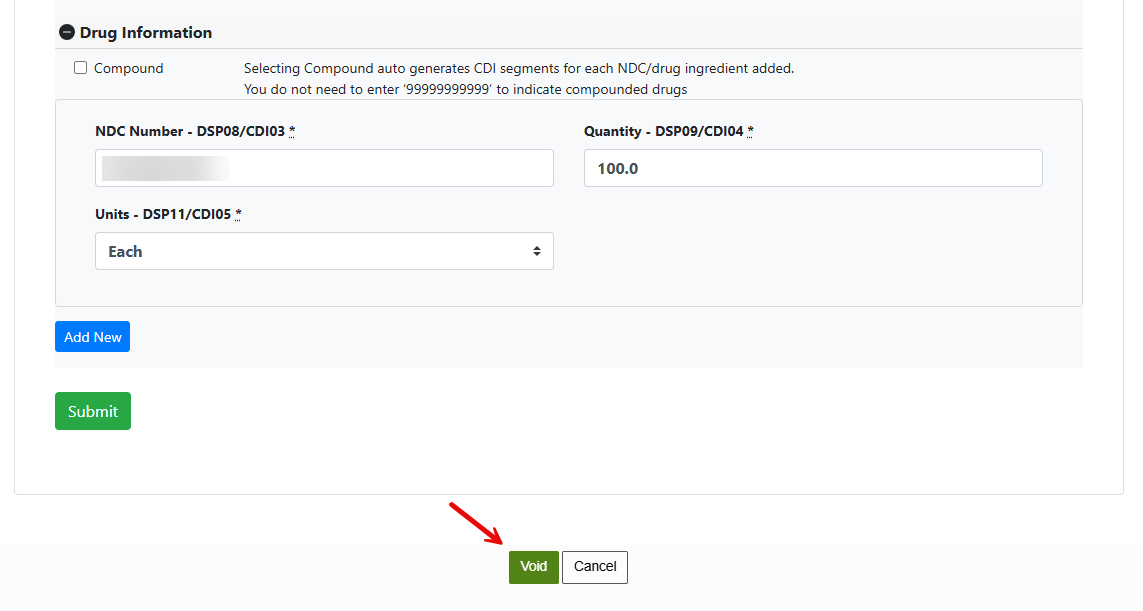Check the Compound checkbox
The width and height of the screenshot is (1143, 611).
[80, 68]
